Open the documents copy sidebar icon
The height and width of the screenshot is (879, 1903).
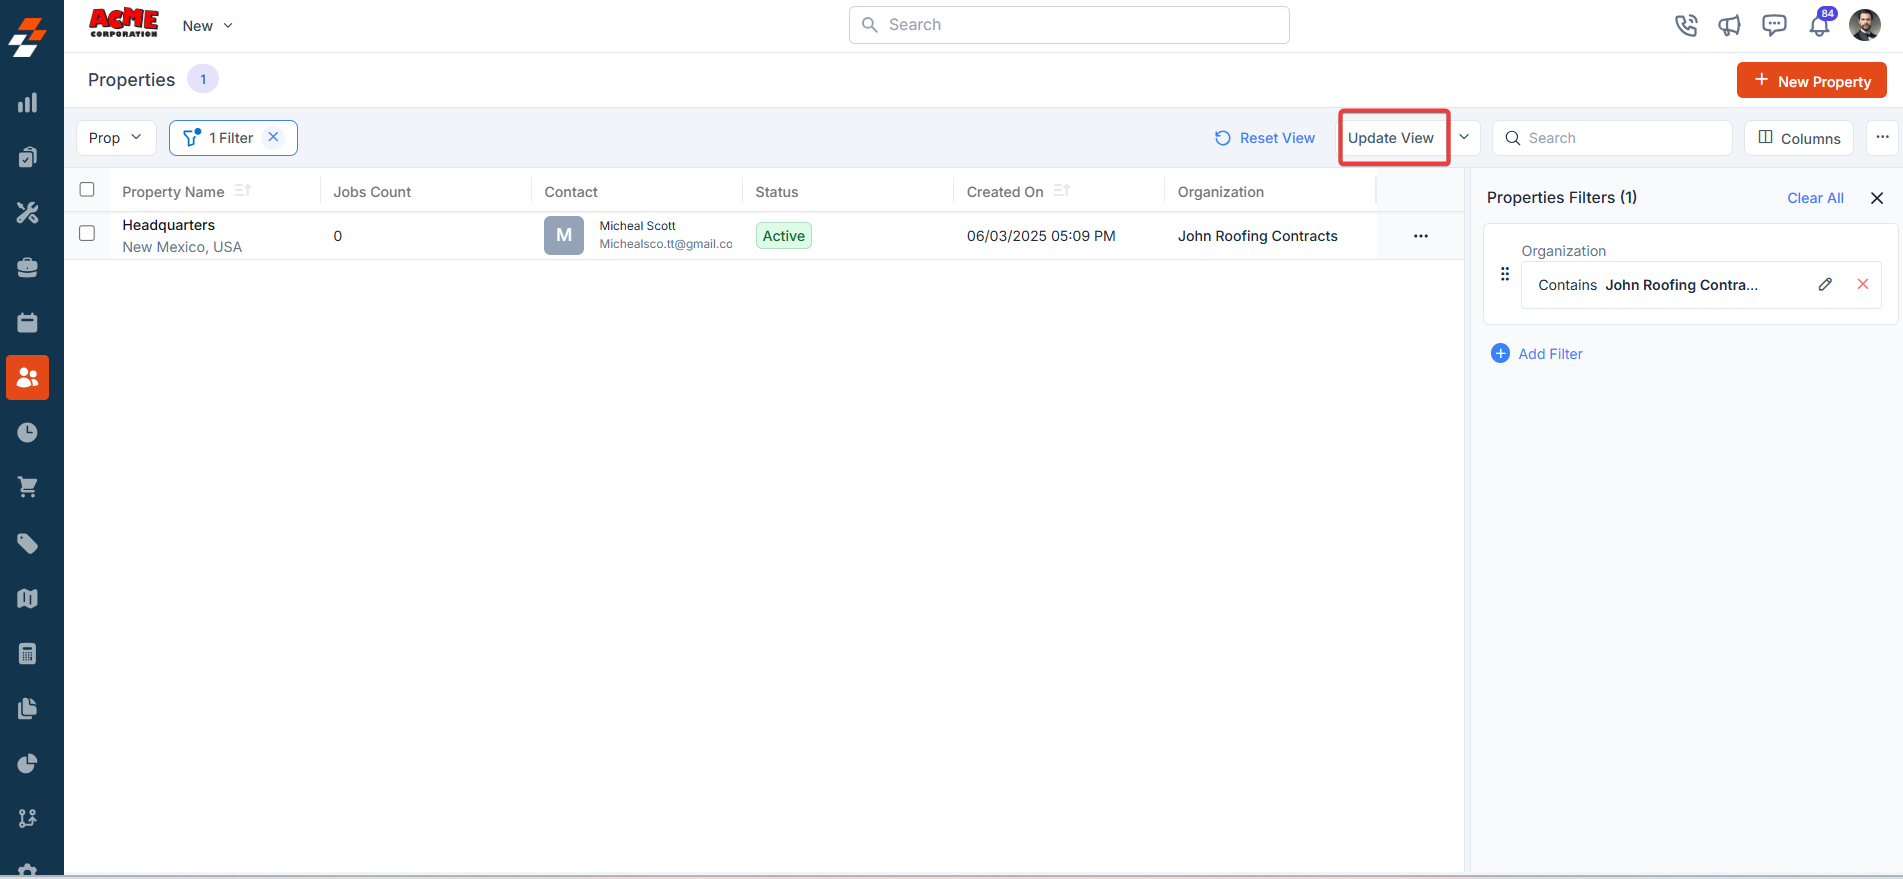(28, 708)
